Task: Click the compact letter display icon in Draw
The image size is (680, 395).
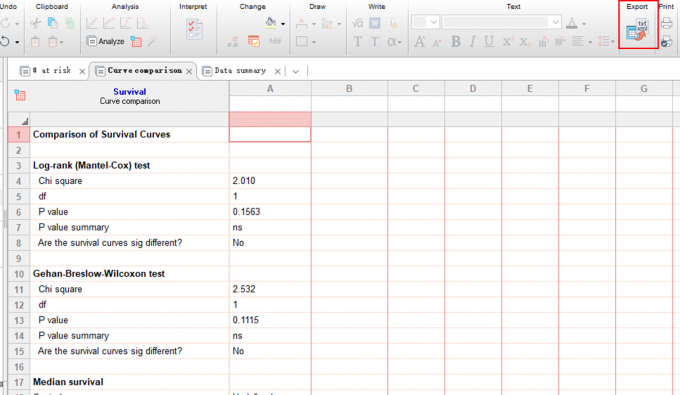Action: coord(327,23)
